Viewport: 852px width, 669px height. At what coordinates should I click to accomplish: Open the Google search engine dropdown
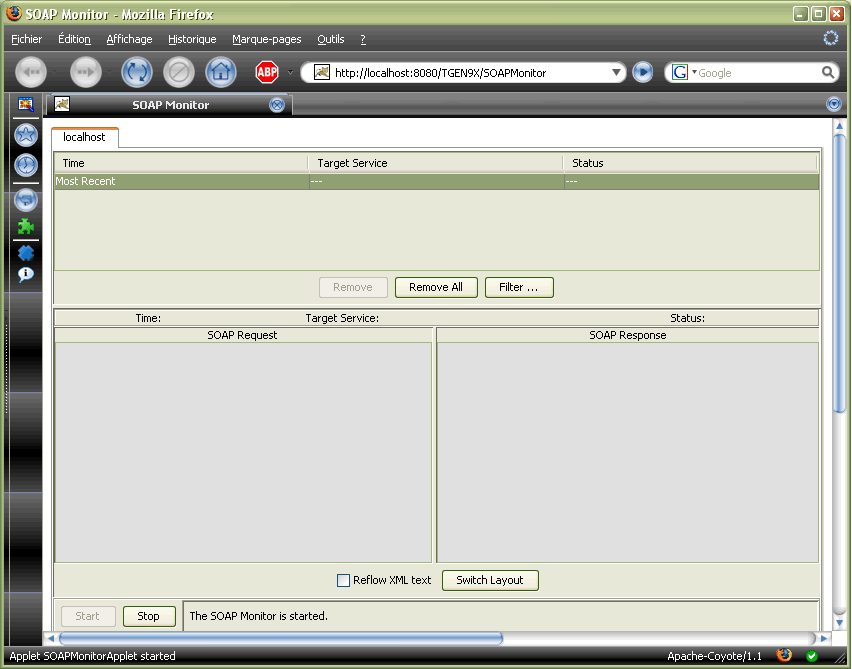pos(685,72)
